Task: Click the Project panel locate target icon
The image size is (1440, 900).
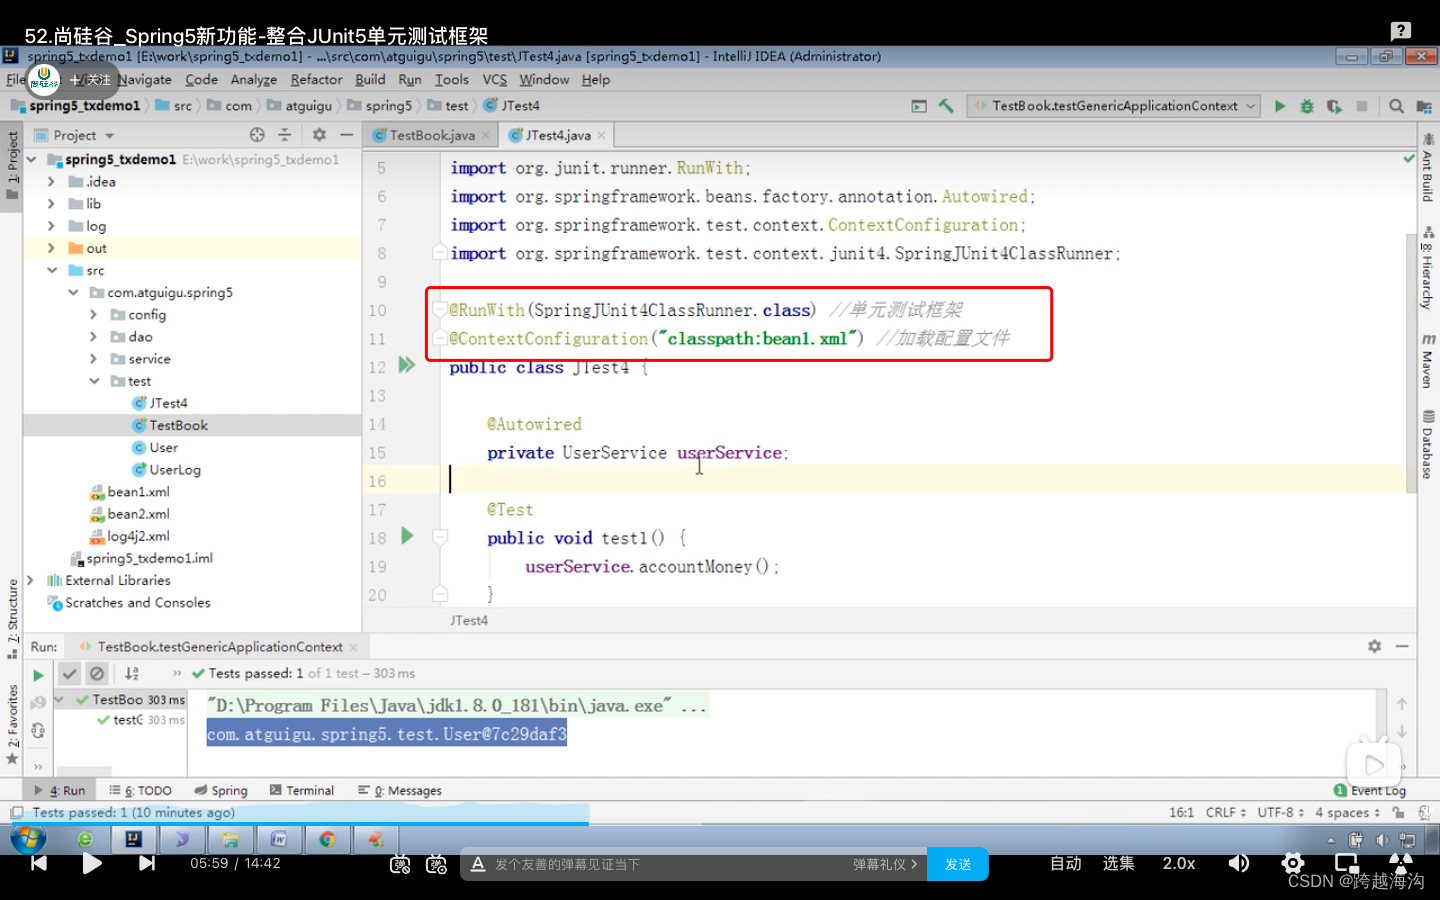Action: [257, 135]
